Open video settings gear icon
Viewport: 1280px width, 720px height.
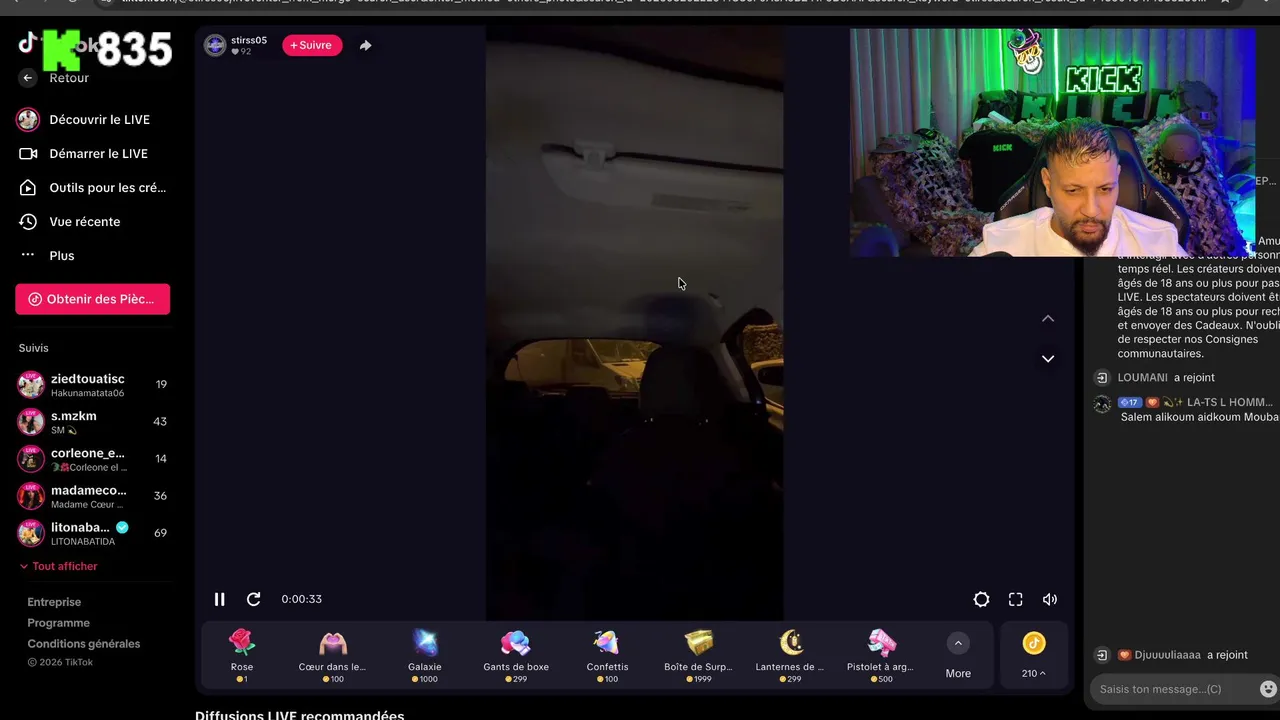tap(982, 599)
